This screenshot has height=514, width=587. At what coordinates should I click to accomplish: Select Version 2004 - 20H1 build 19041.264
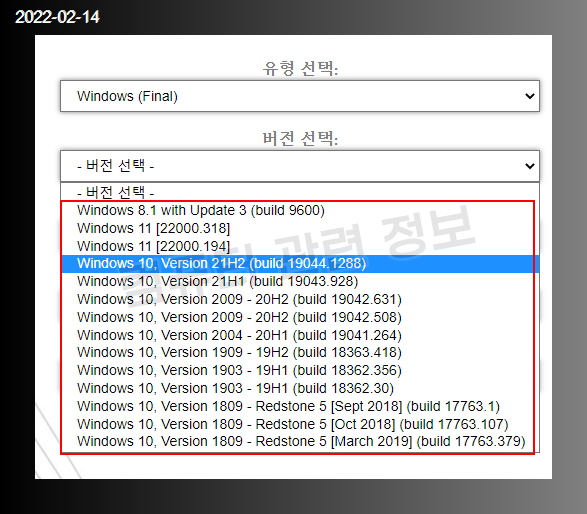coord(299,335)
